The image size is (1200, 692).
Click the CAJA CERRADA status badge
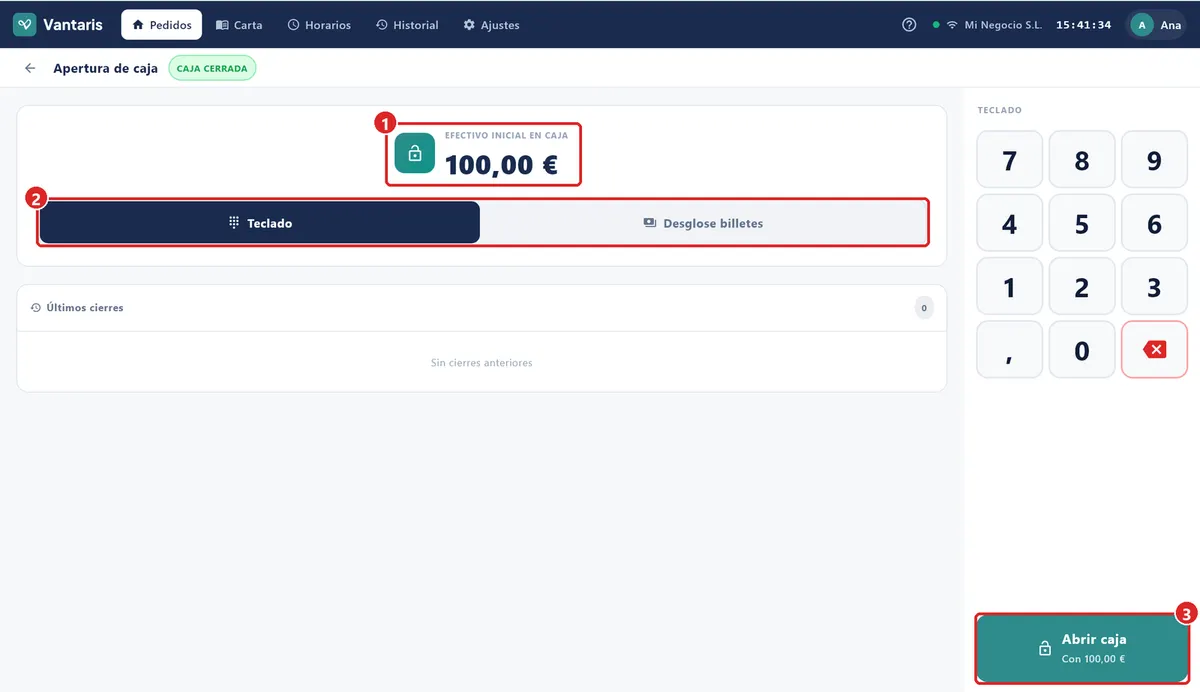click(212, 68)
